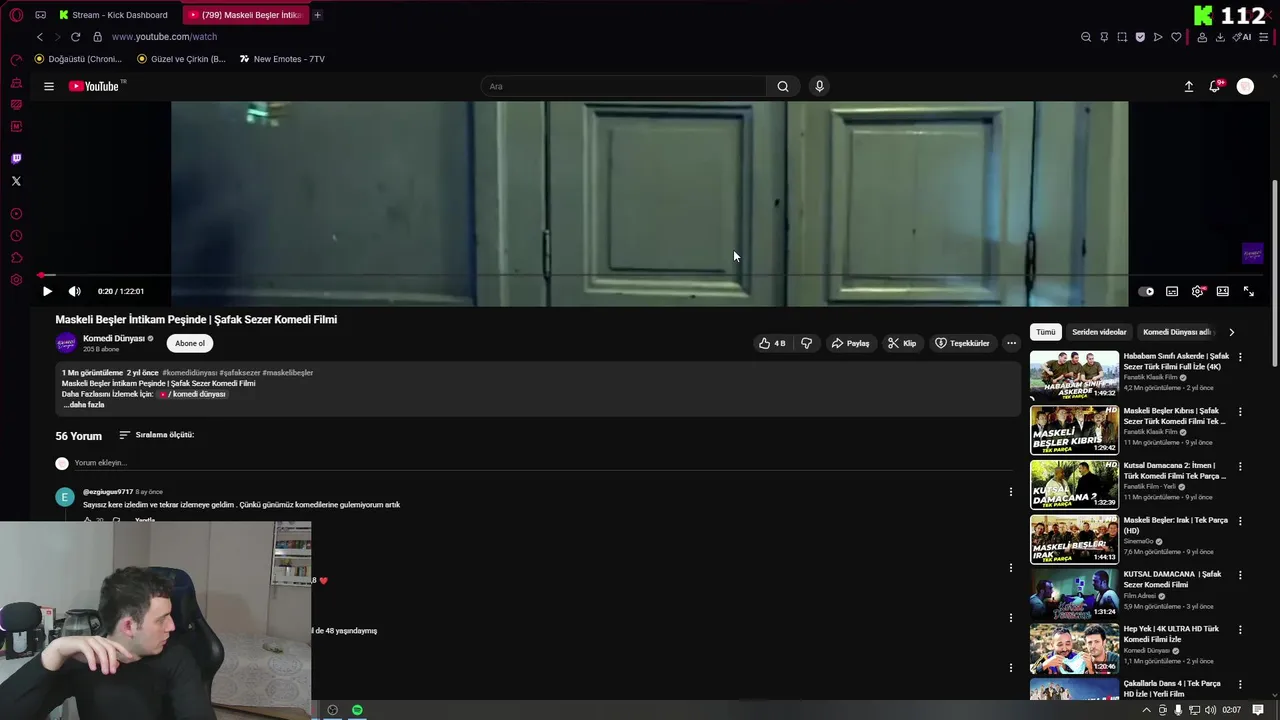
Task: Open the YouTube hamburger guide menu
Action: [x=48, y=86]
